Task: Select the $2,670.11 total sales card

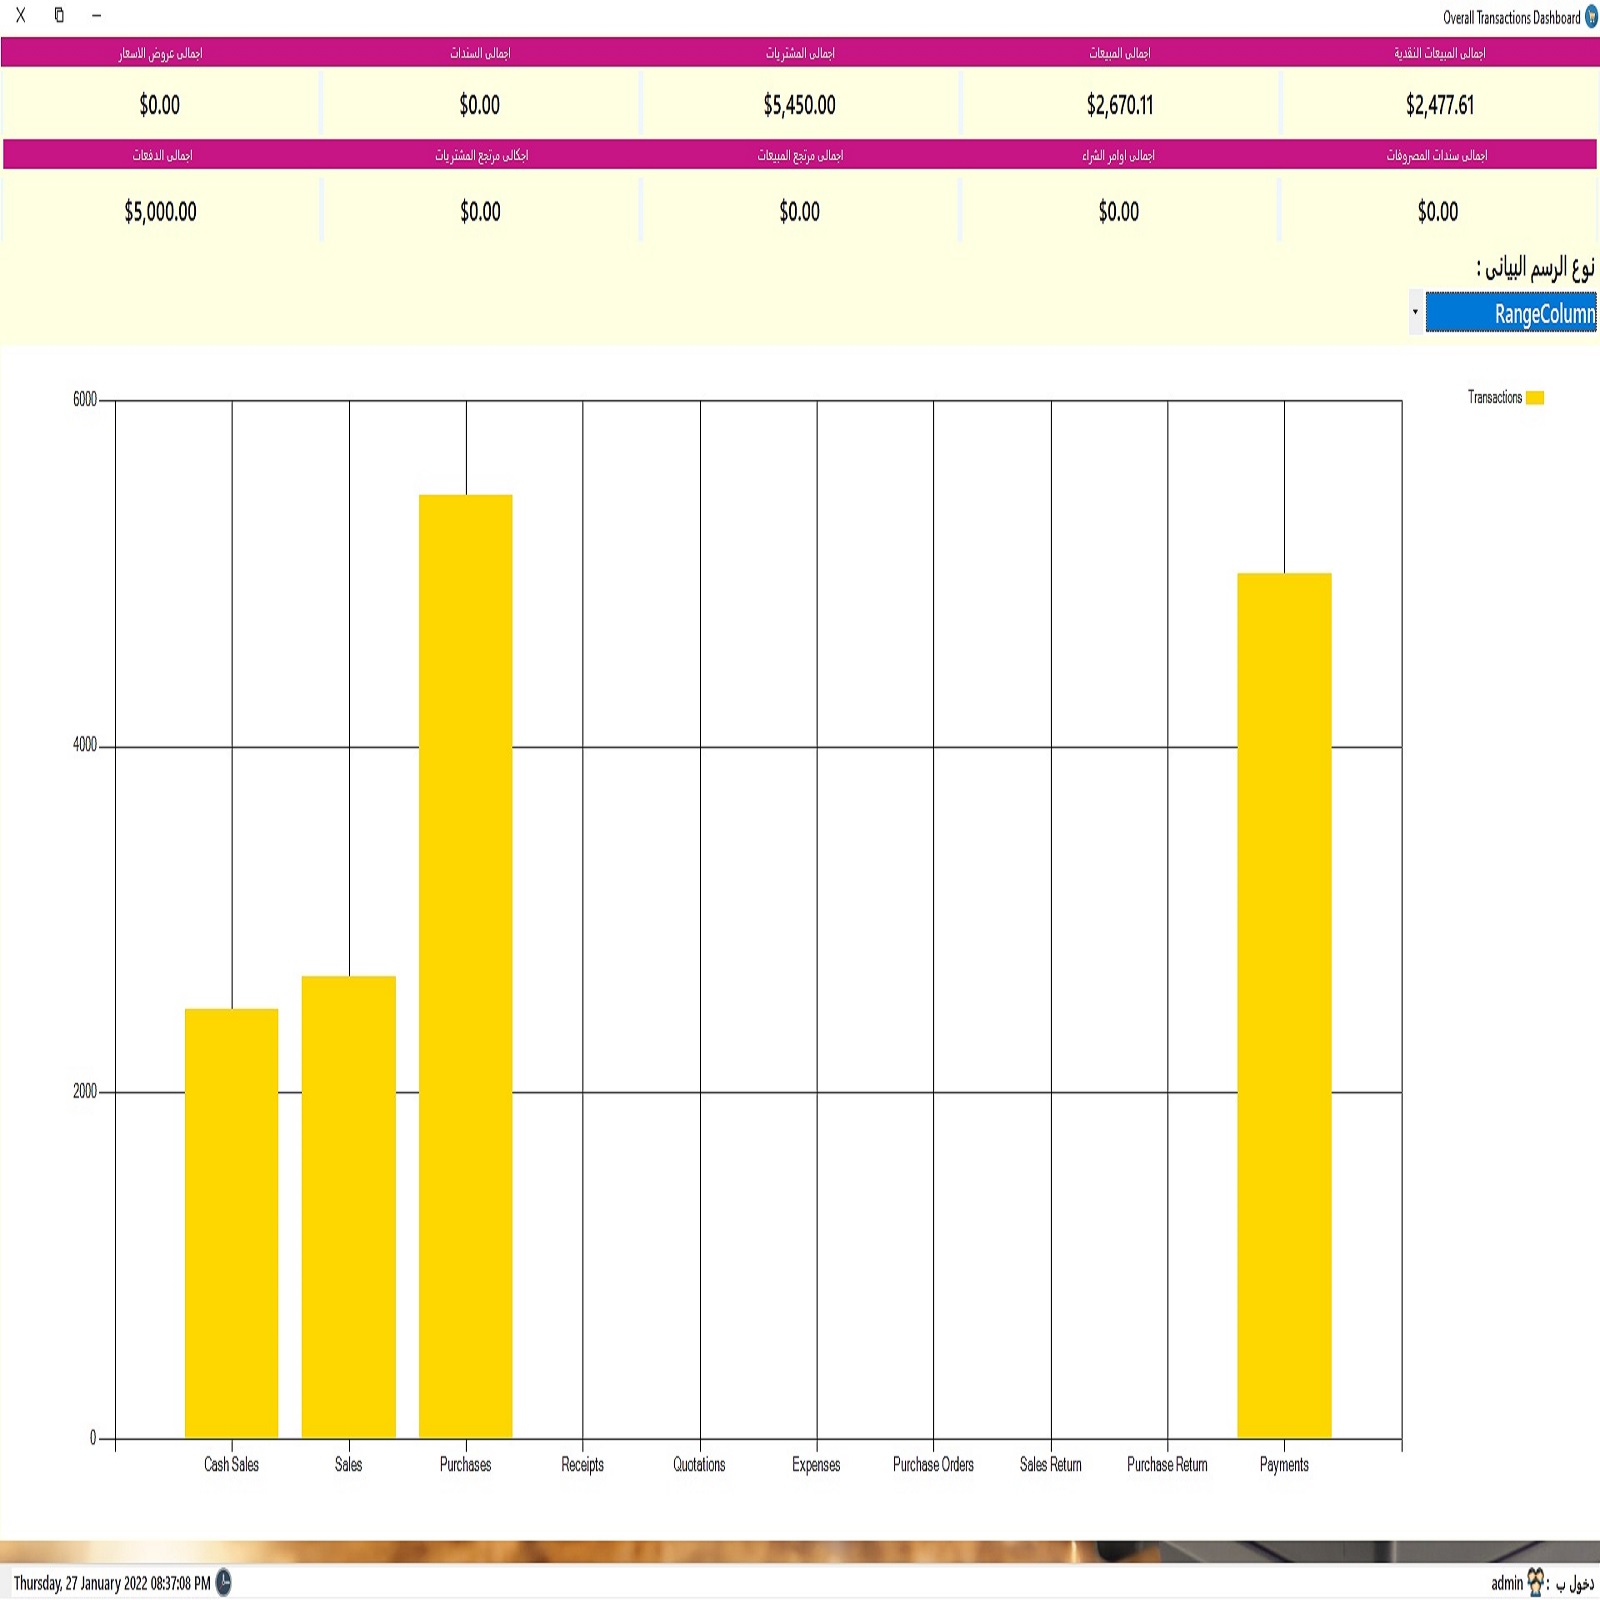Action: pyautogui.click(x=1119, y=105)
